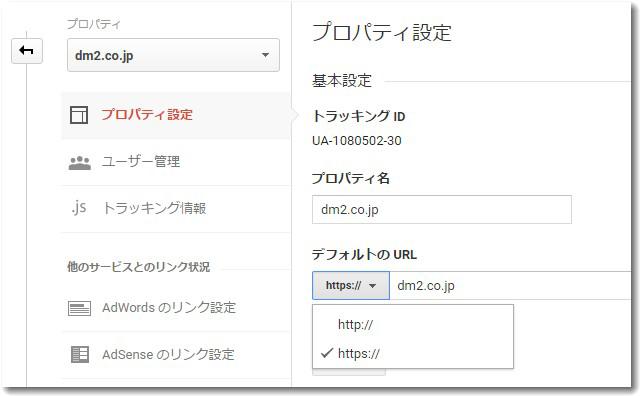Click the プロパティ column label
The image size is (640, 396).
(94, 24)
